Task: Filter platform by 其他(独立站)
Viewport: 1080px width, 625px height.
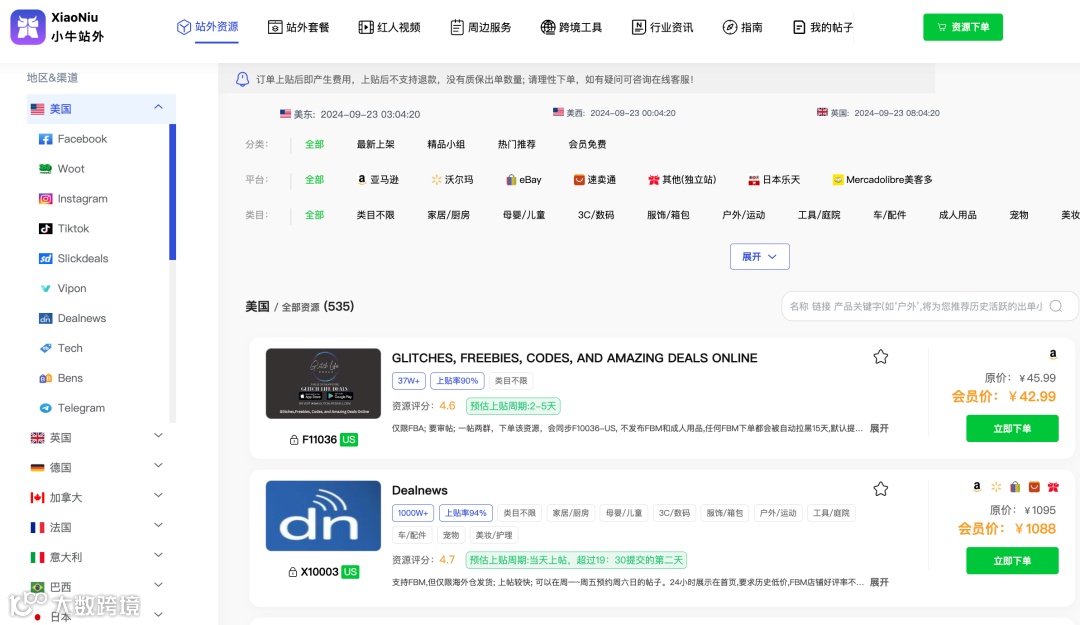Action: click(x=682, y=179)
